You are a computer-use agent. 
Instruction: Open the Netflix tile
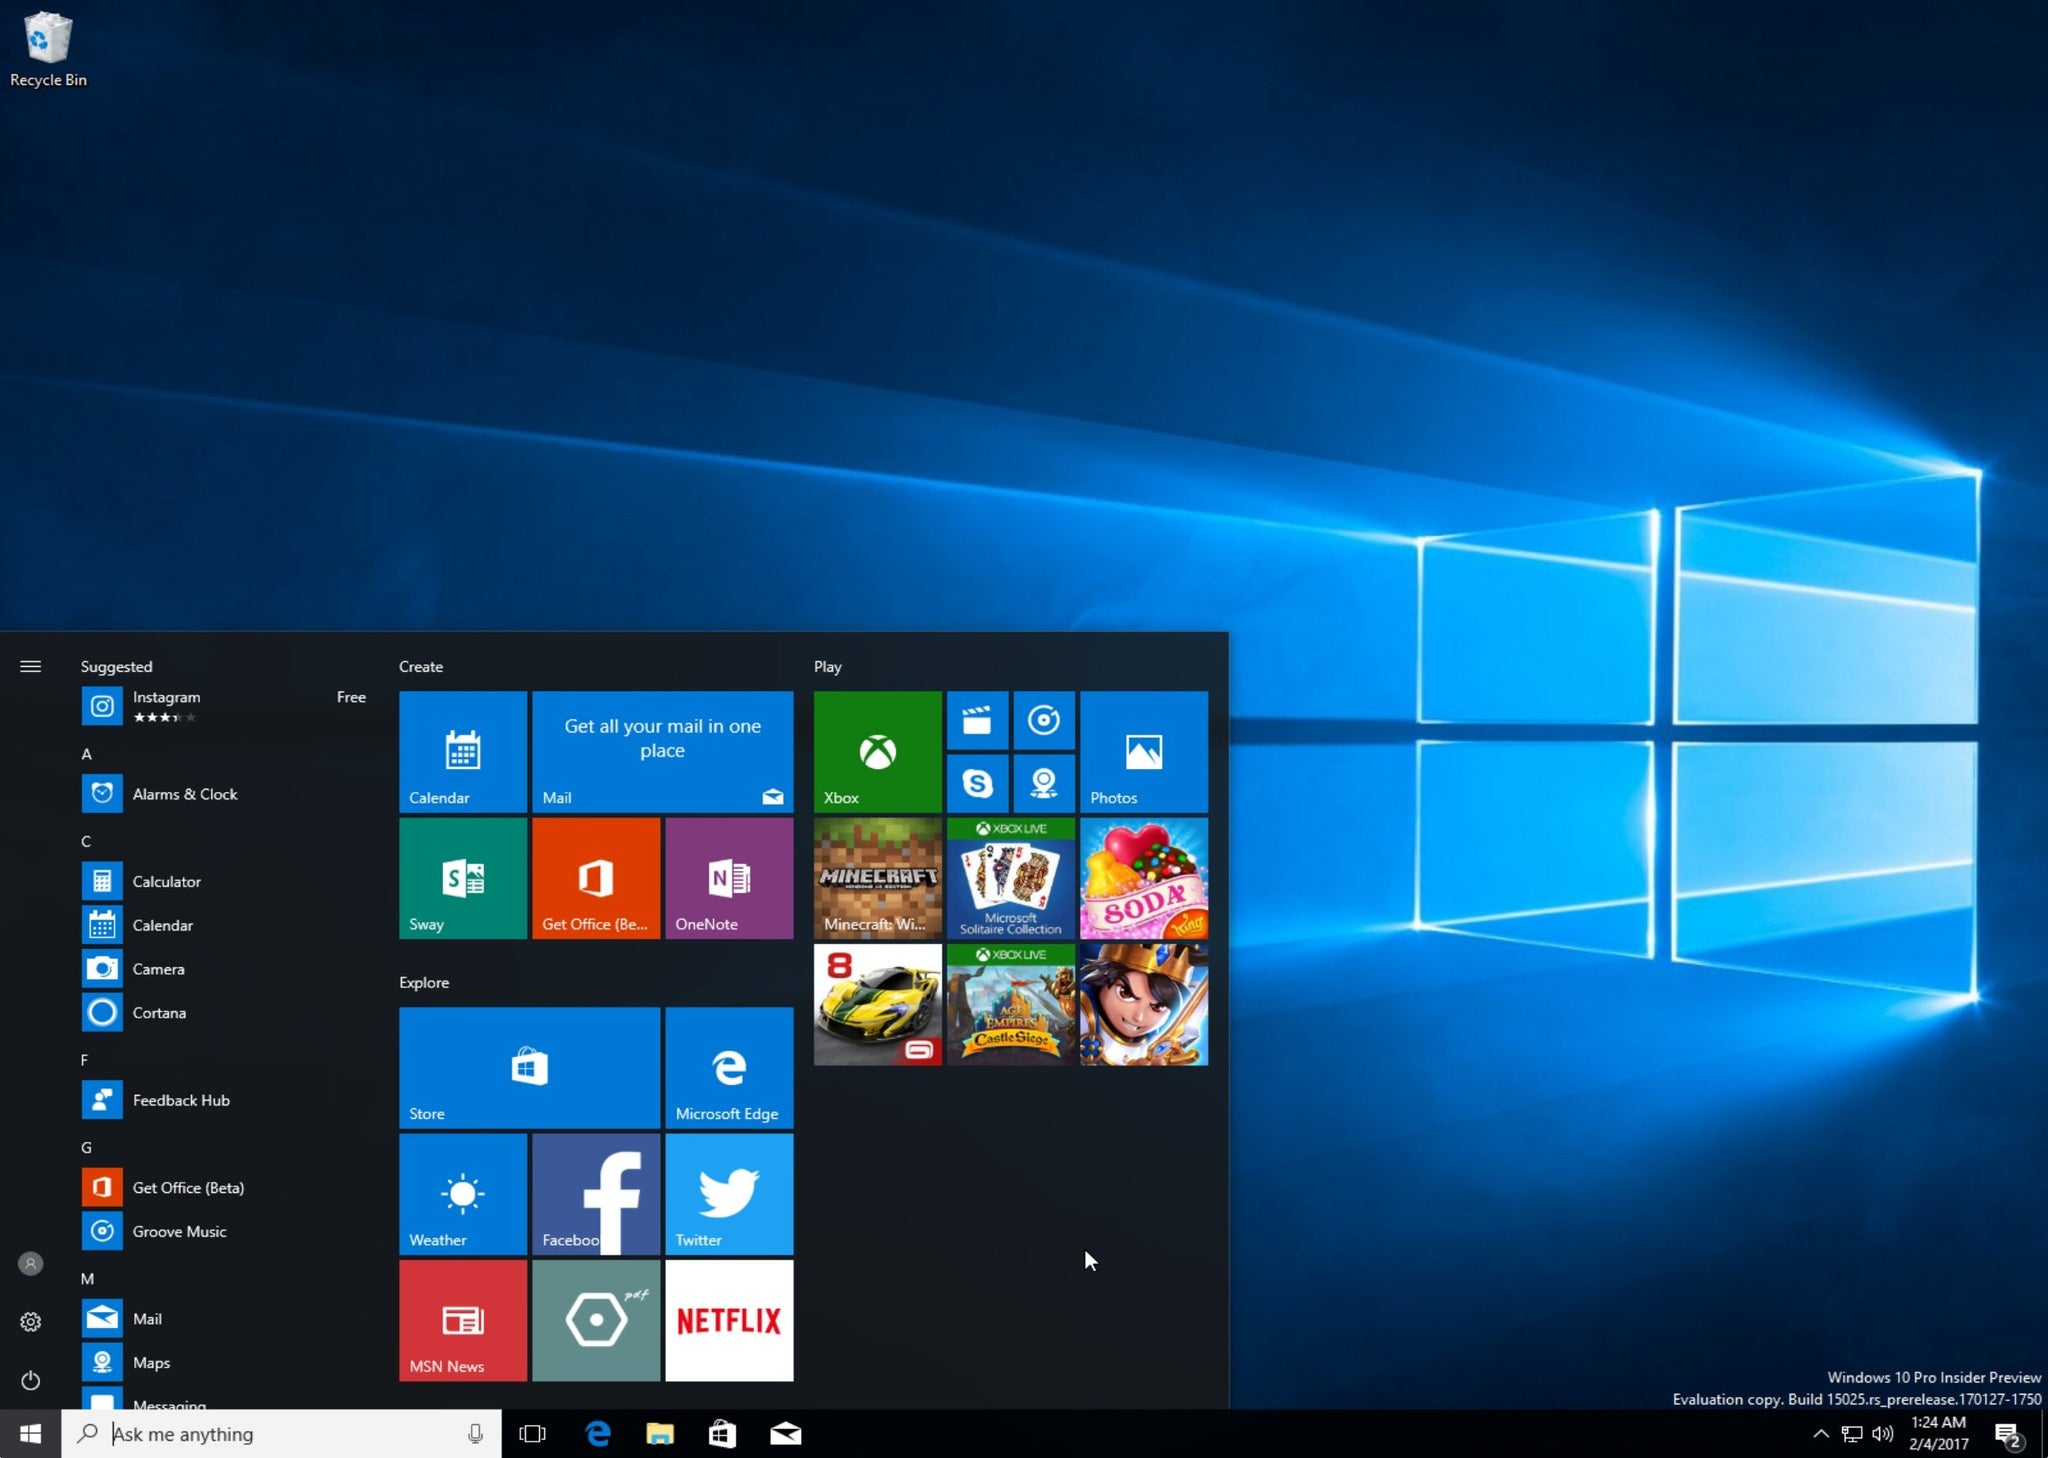click(729, 1320)
